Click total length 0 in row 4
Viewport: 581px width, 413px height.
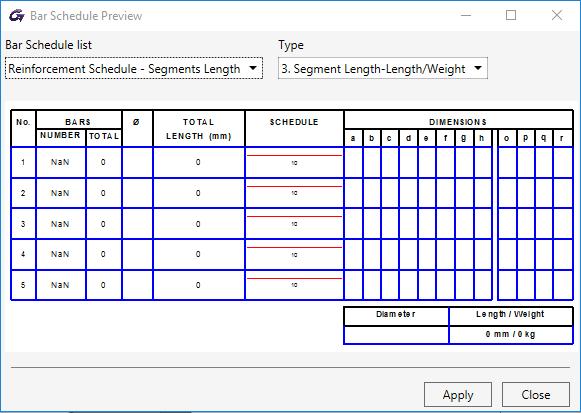(198, 254)
